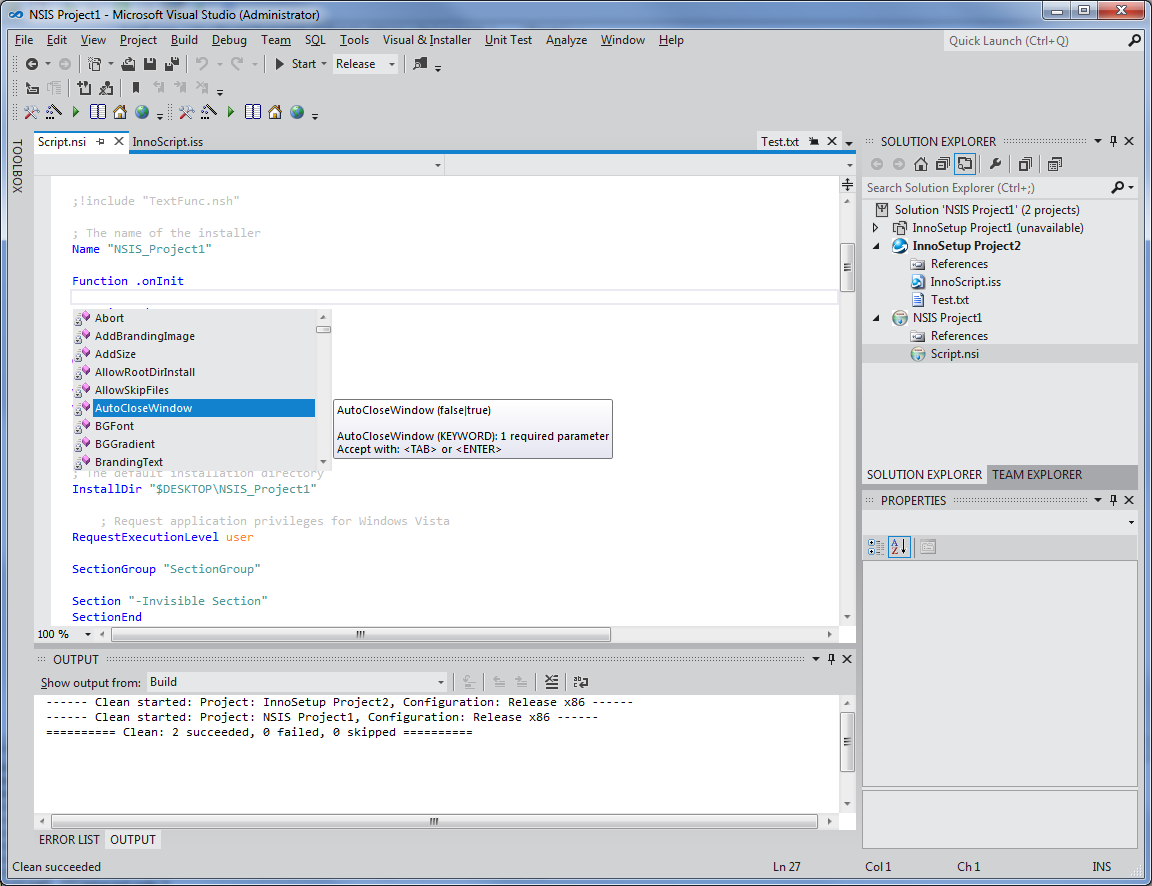Screen dimensions: 1152x886
Task: Click the Output panel horizontal scrollbar thumb
Action: tap(434, 821)
